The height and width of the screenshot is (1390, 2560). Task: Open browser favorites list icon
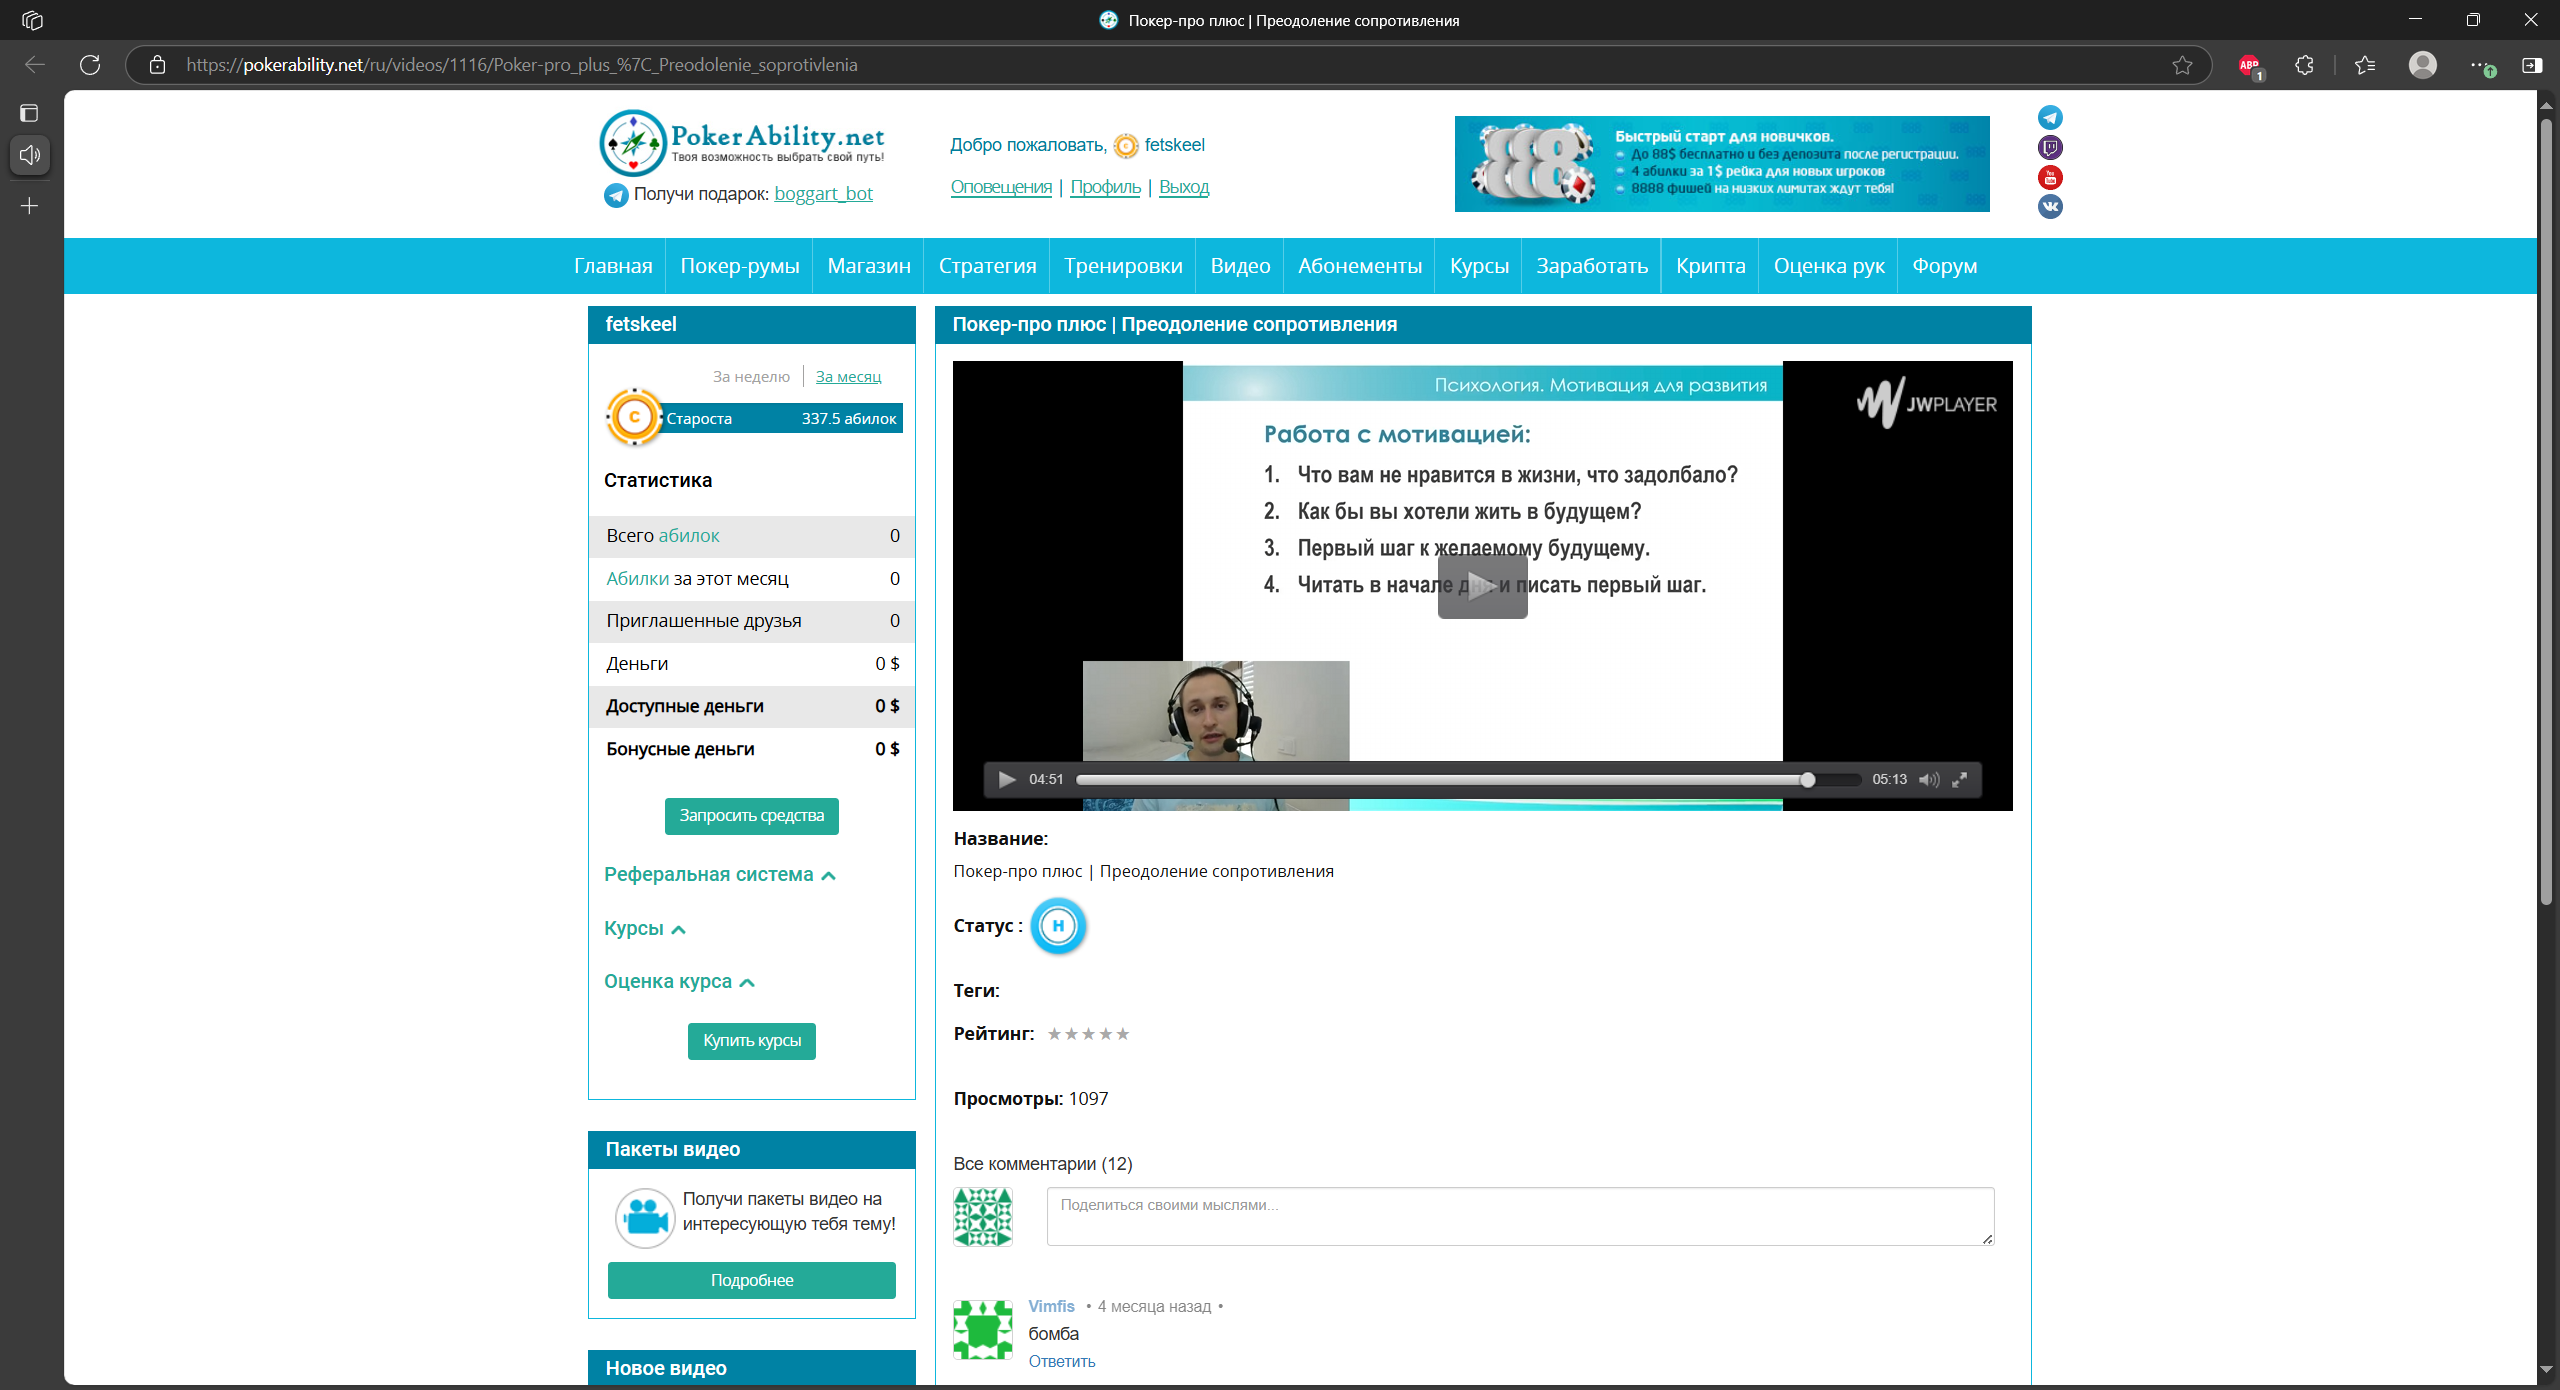coord(2365,65)
